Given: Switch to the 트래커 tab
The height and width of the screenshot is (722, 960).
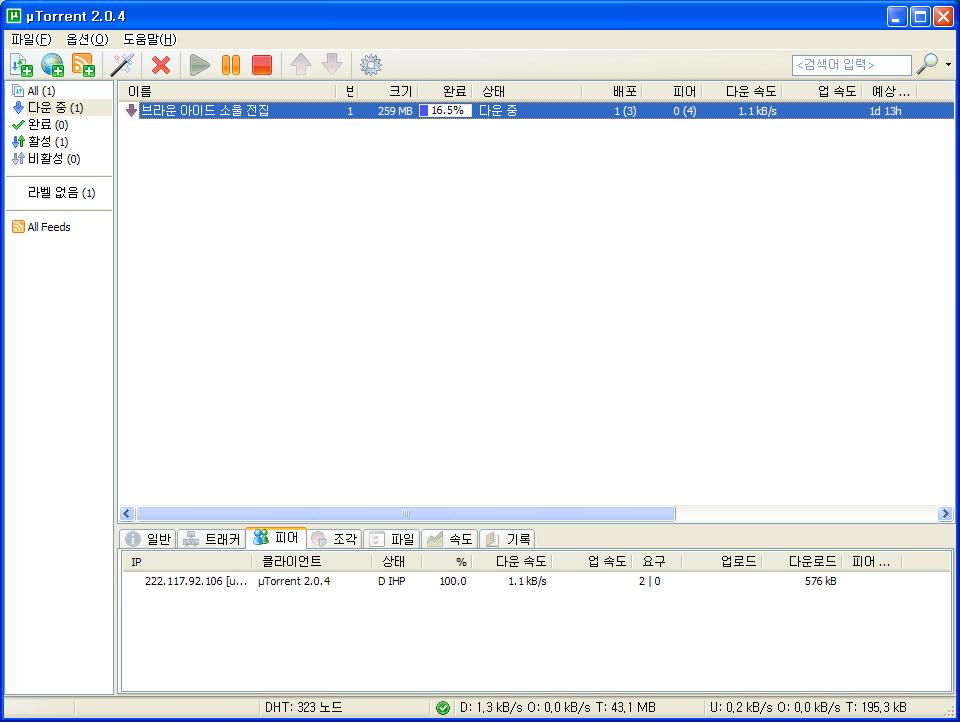Looking at the screenshot, I should click(212, 539).
